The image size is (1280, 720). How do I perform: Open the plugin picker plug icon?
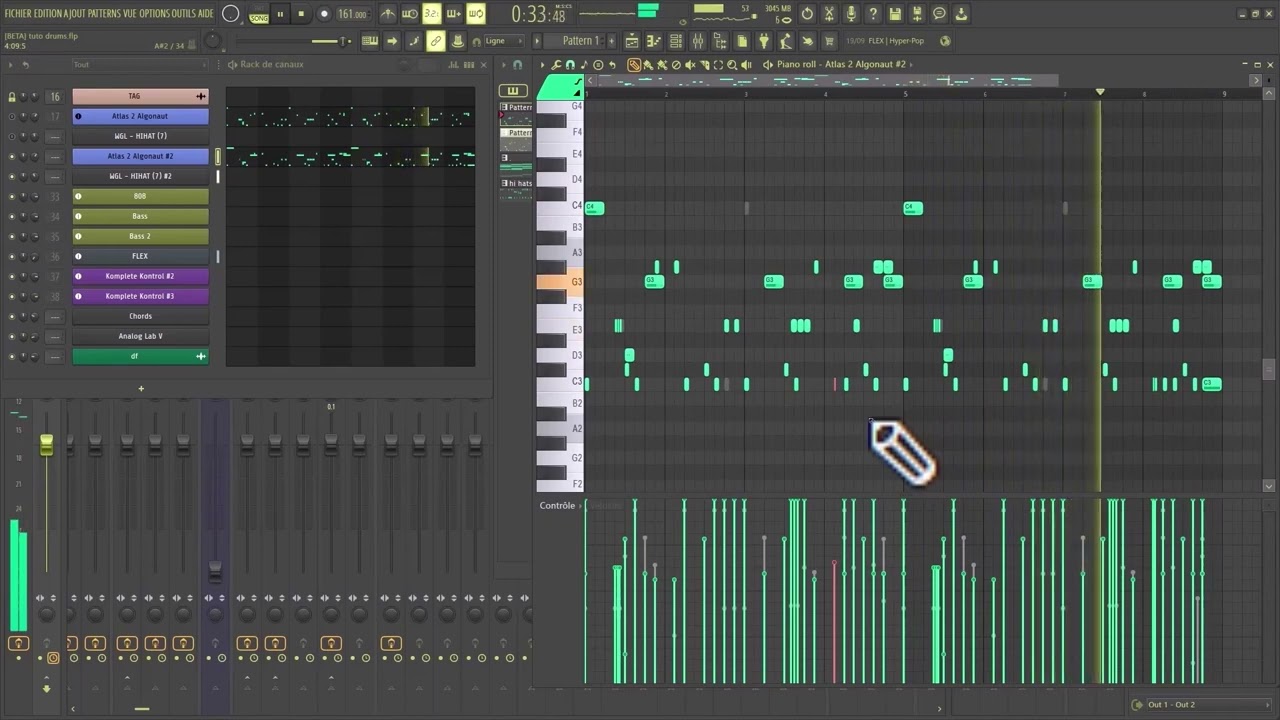[764, 41]
